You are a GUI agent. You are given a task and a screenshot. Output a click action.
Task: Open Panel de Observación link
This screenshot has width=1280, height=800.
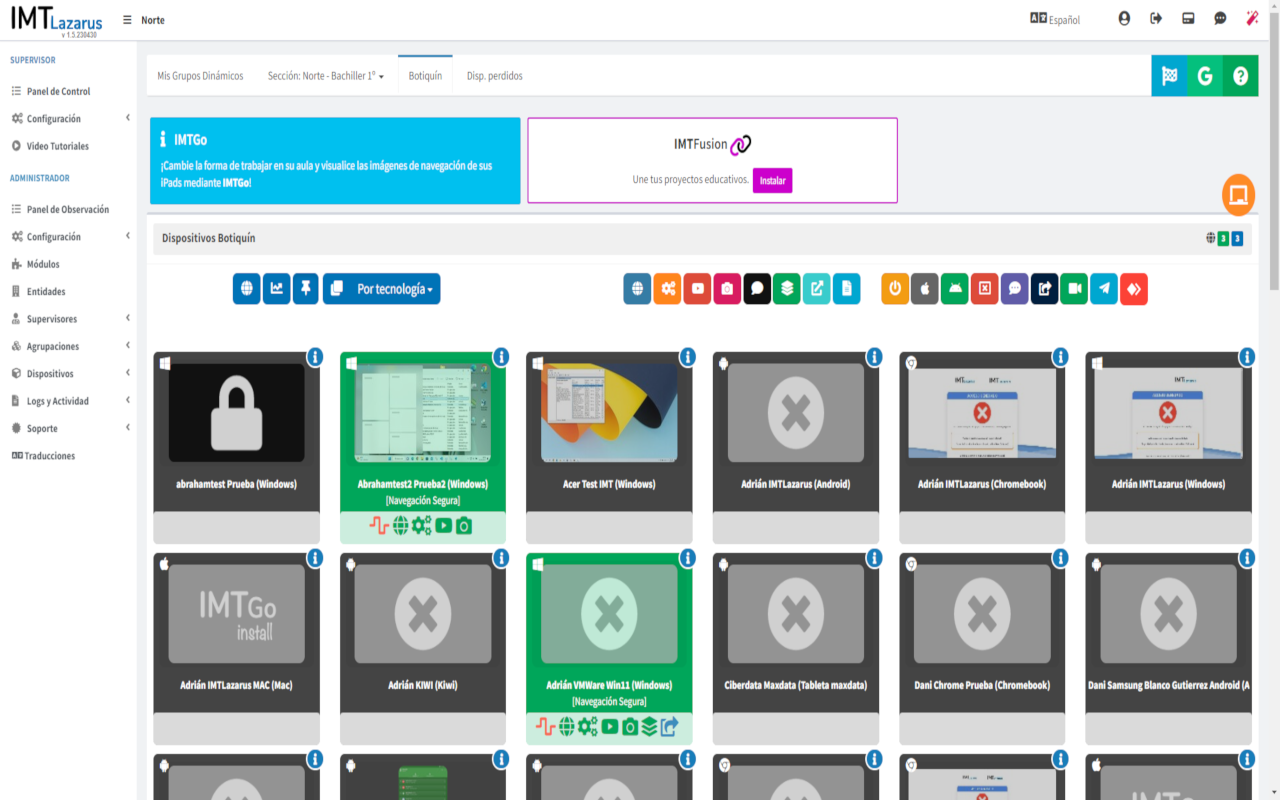[x=67, y=210]
